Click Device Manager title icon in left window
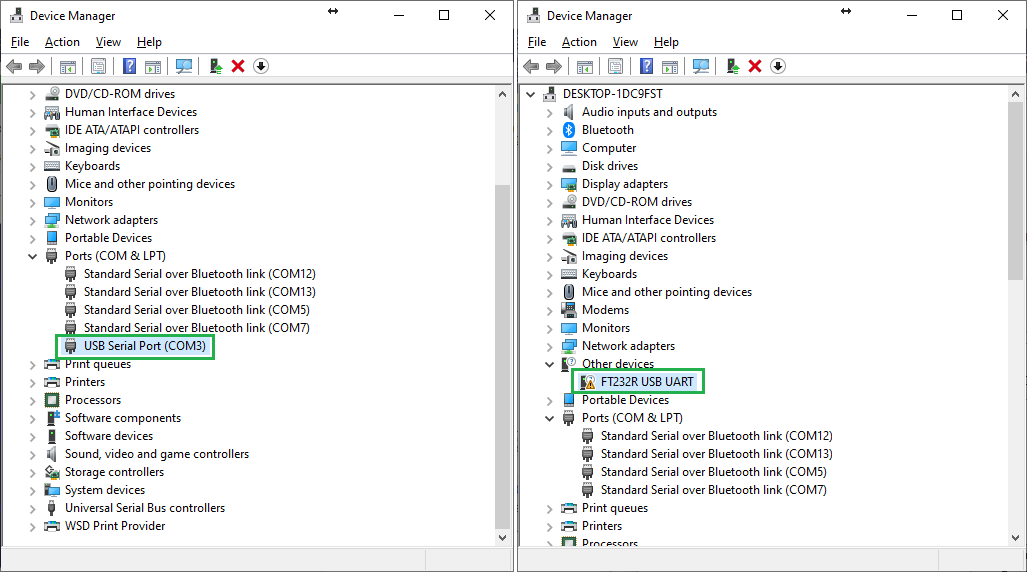1027x572 pixels. 16,15
